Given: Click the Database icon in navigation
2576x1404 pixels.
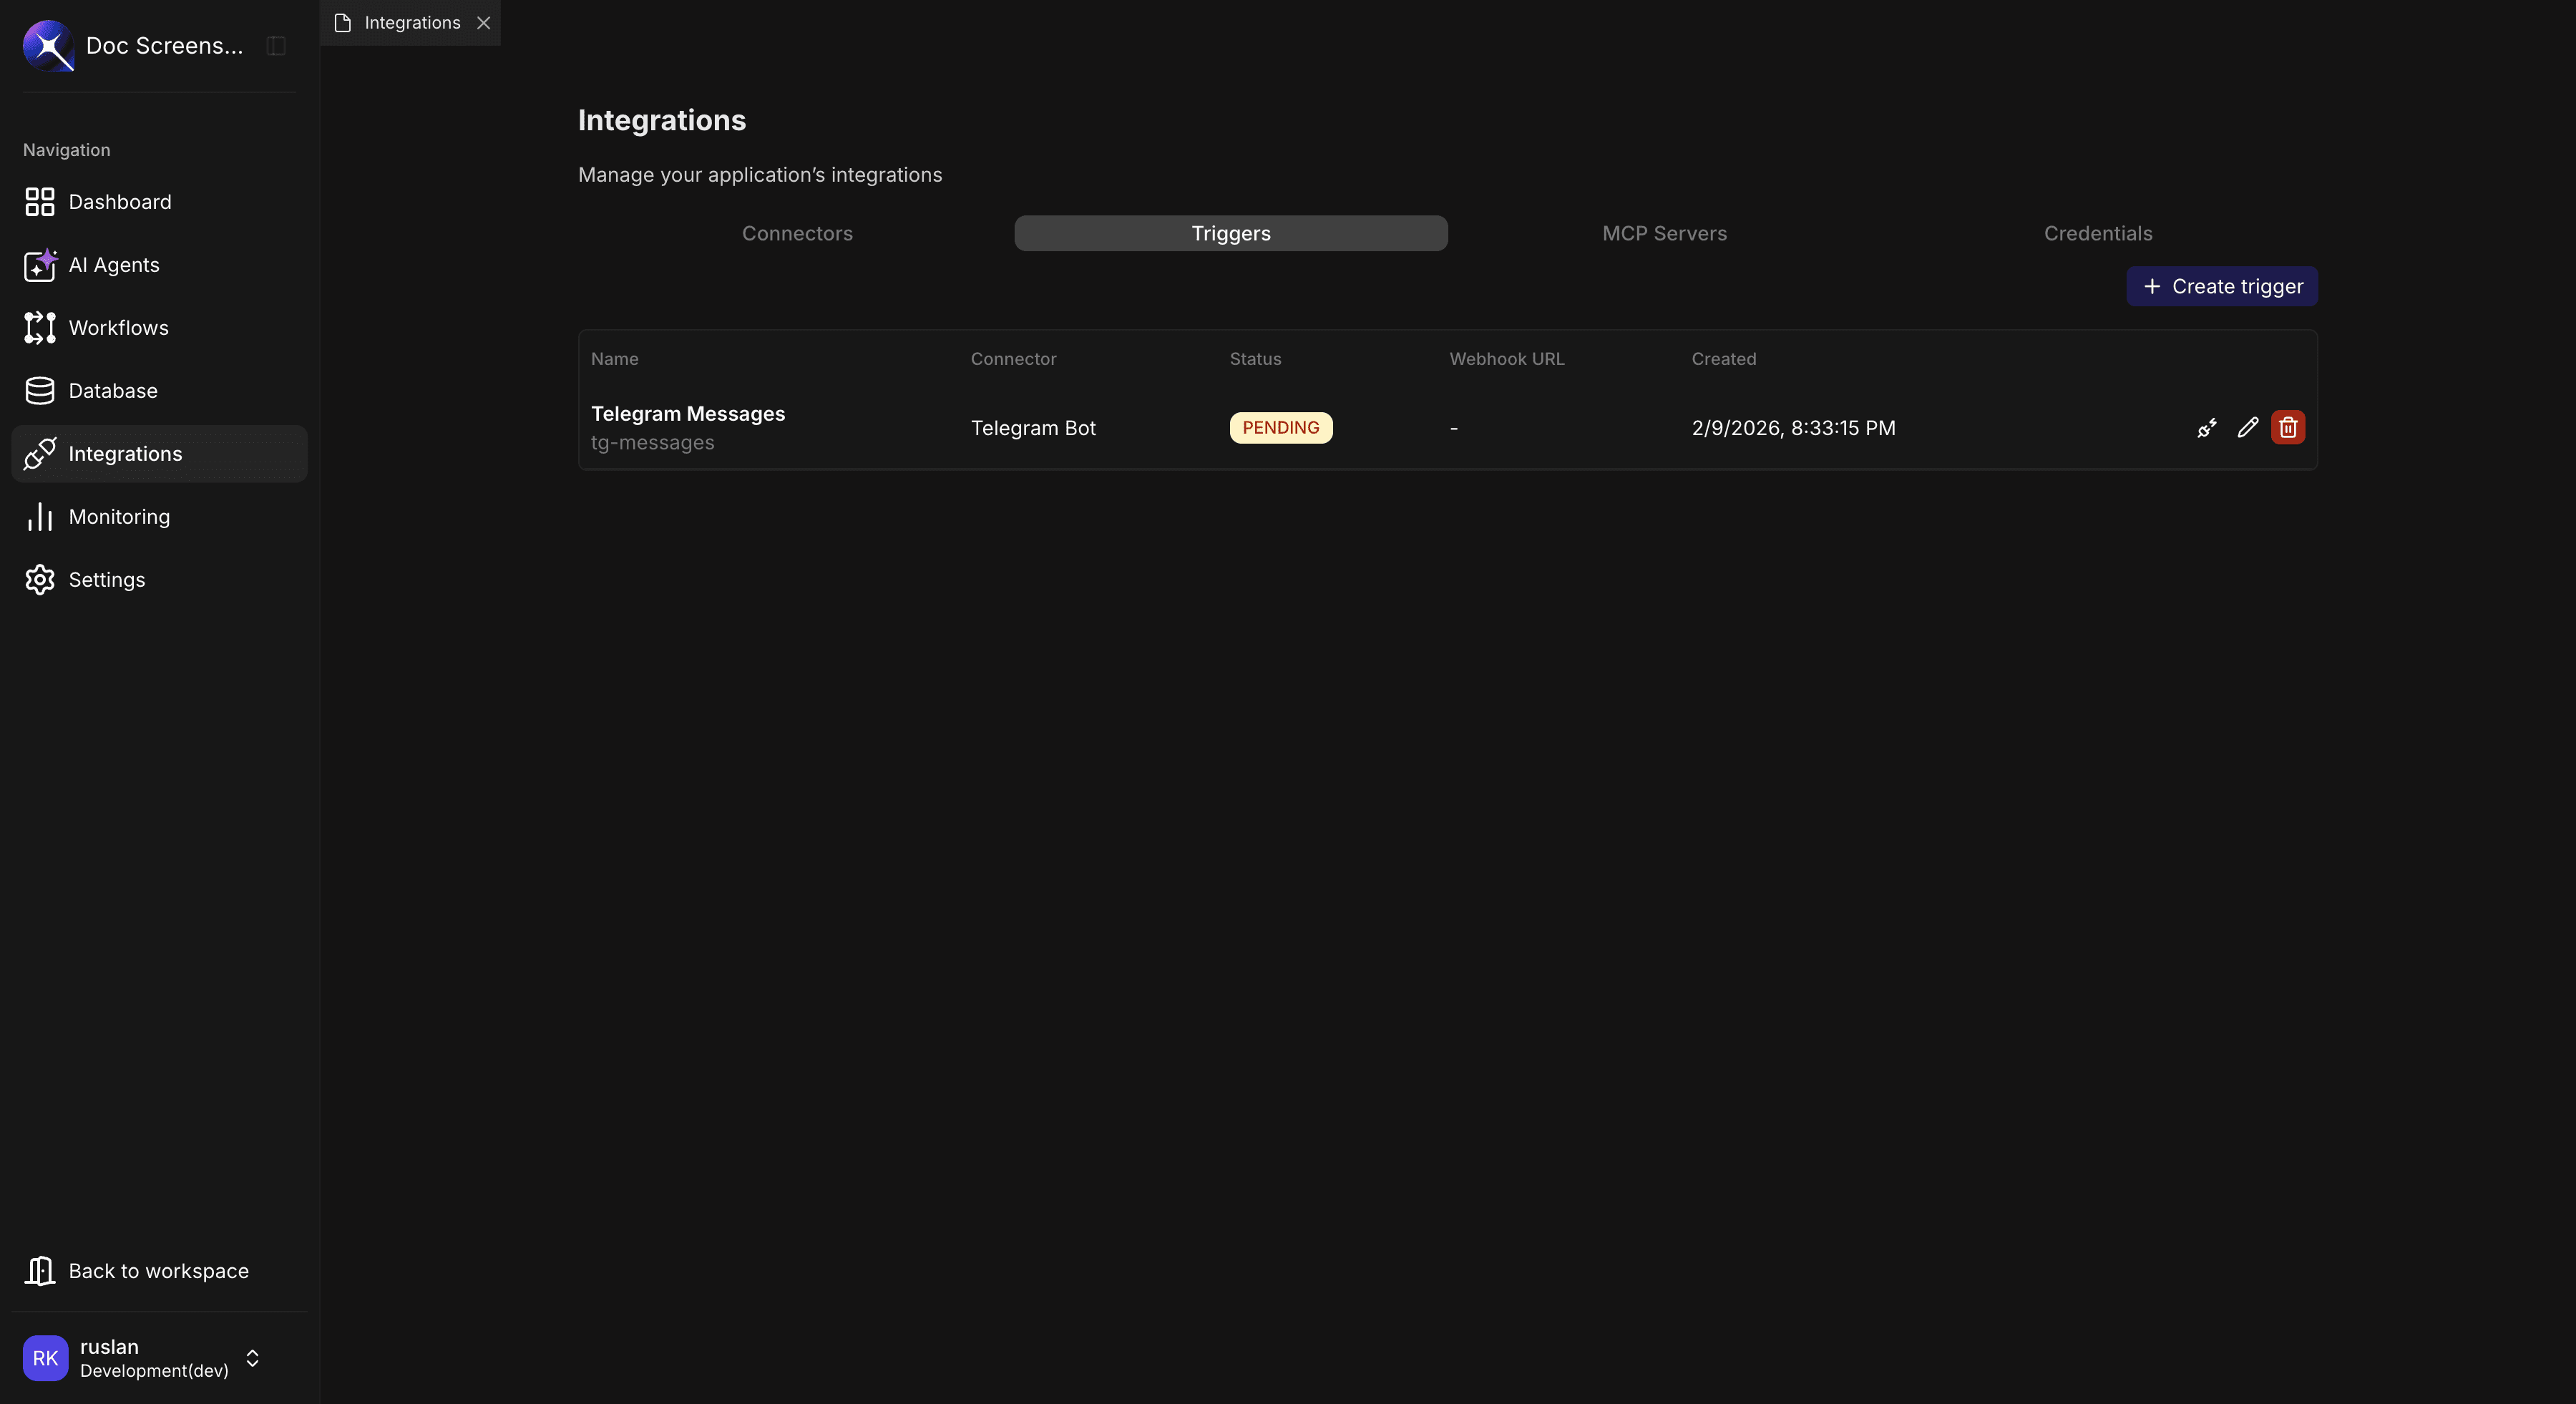Looking at the screenshot, I should [40, 390].
